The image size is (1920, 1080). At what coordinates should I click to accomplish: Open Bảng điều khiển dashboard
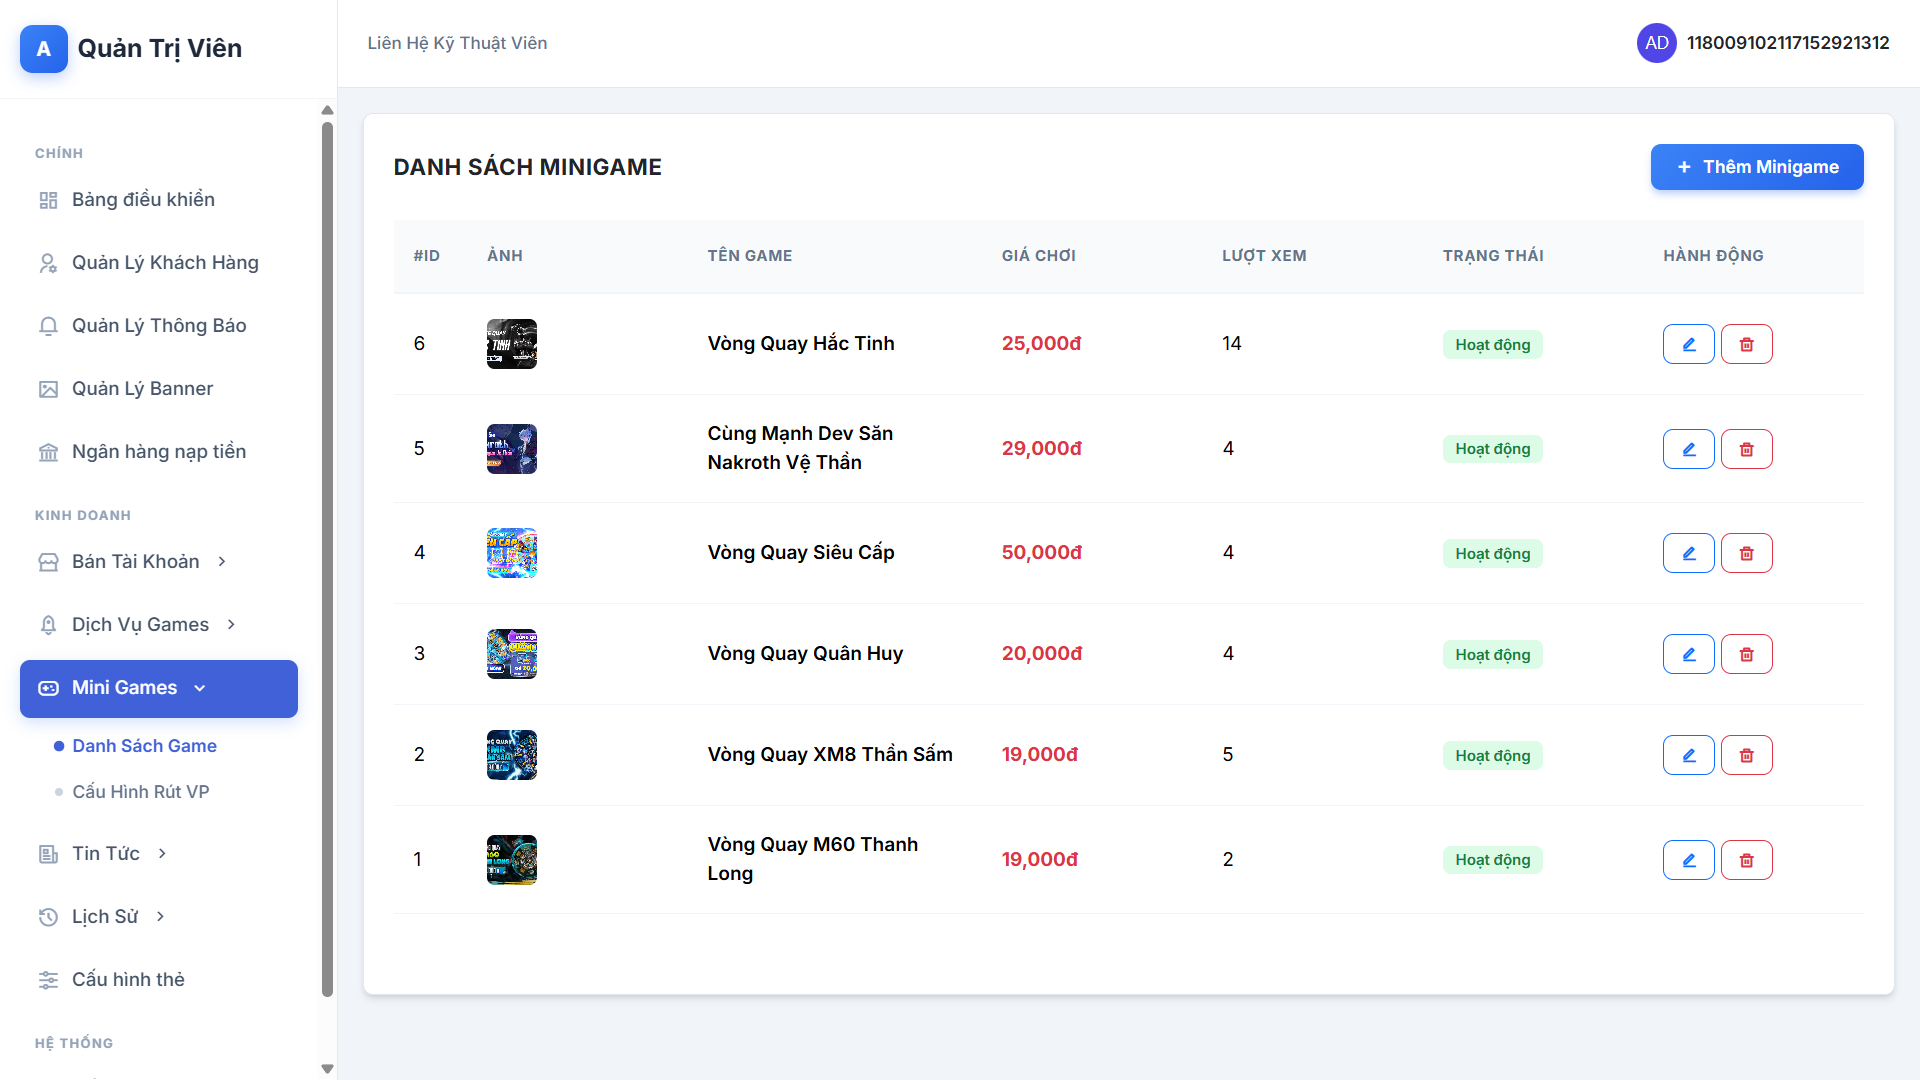[x=143, y=200]
